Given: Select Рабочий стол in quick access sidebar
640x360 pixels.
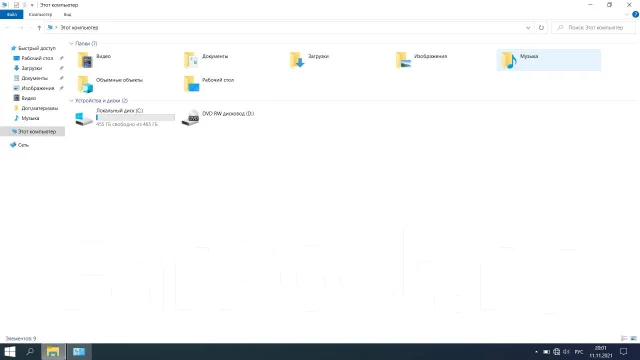Looking at the screenshot, I should [x=37, y=58].
